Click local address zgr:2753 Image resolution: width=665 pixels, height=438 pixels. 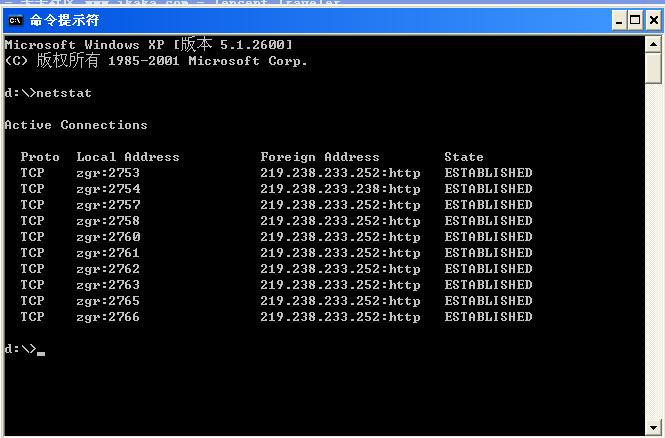click(x=108, y=173)
